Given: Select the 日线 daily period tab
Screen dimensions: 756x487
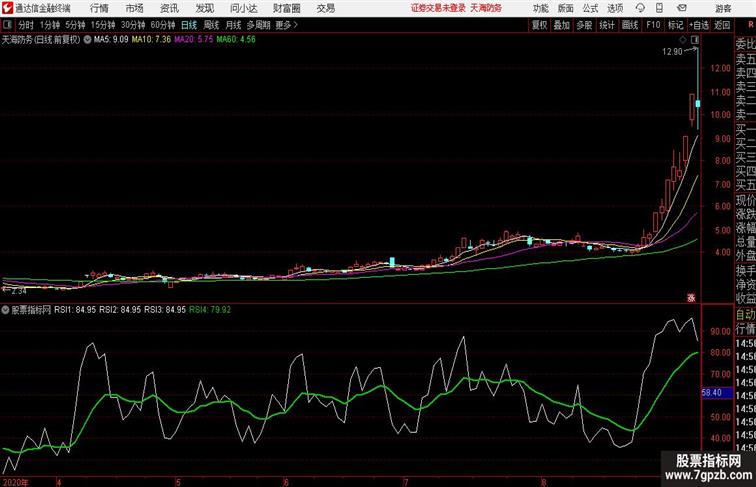Looking at the screenshot, I should click(x=189, y=25).
